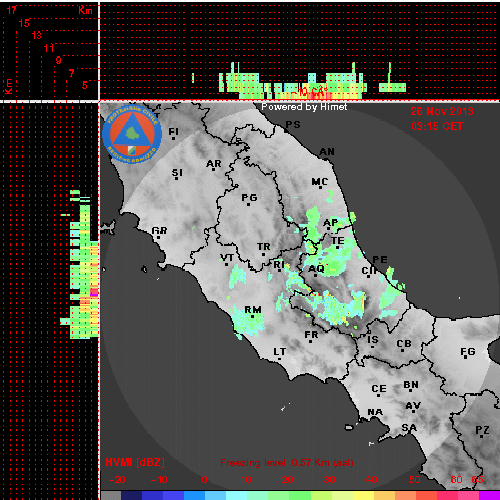The height and width of the screenshot is (500, 500).
Task: Click the 03:15 CET timestamp
Action: point(437,126)
